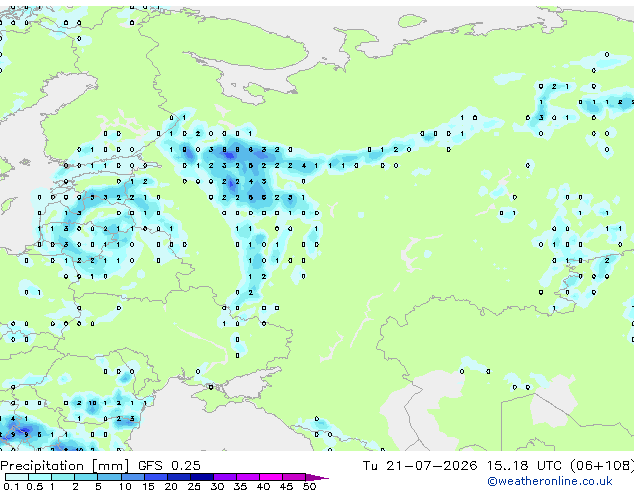634x490 pixels.
Task: Select the 20–25 mm legend swatch
Action: 178,477
